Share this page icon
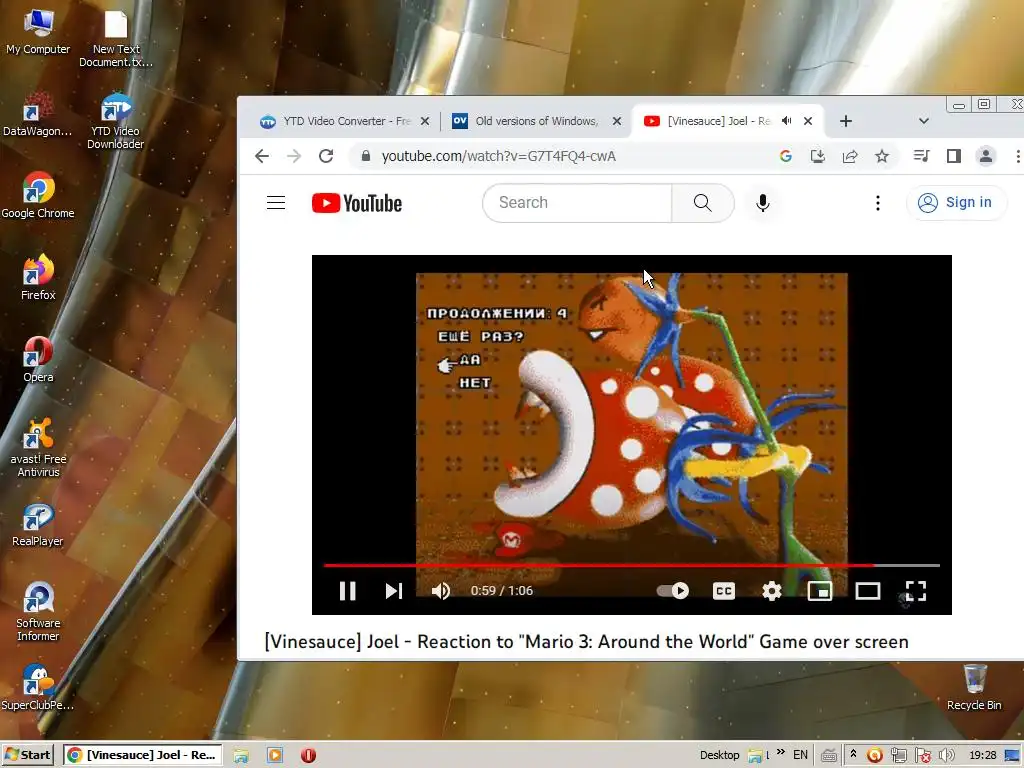 pyautogui.click(x=850, y=156)
